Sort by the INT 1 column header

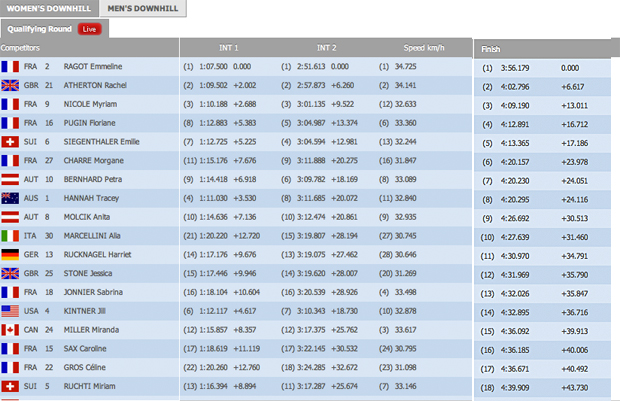[x=228, y=47]
